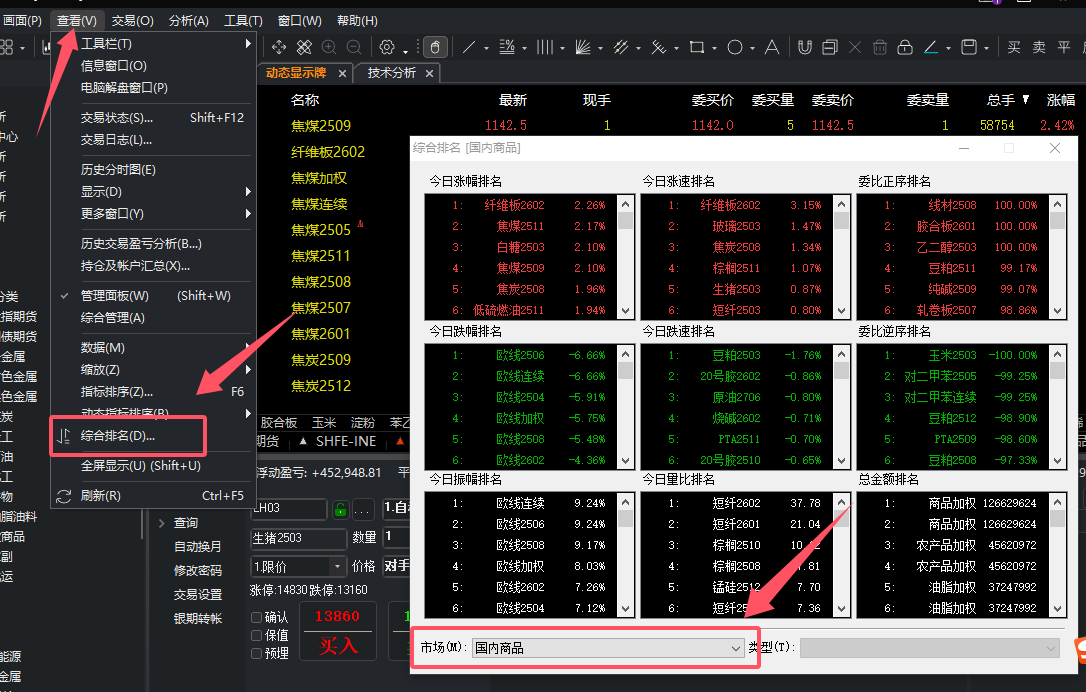Image resolution: width=1086 pixels, height=692 pixels.
Task: Click the padlock lock drawings icon
Action: point(905,47)
